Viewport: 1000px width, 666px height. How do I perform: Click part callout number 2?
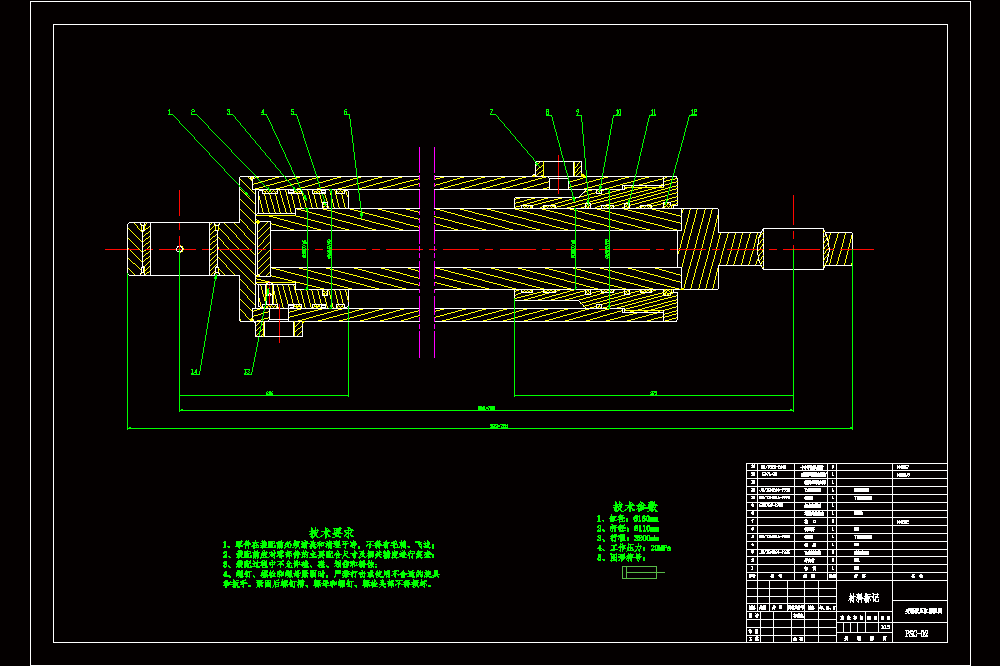pyautogui.click(x=193, y=112)
